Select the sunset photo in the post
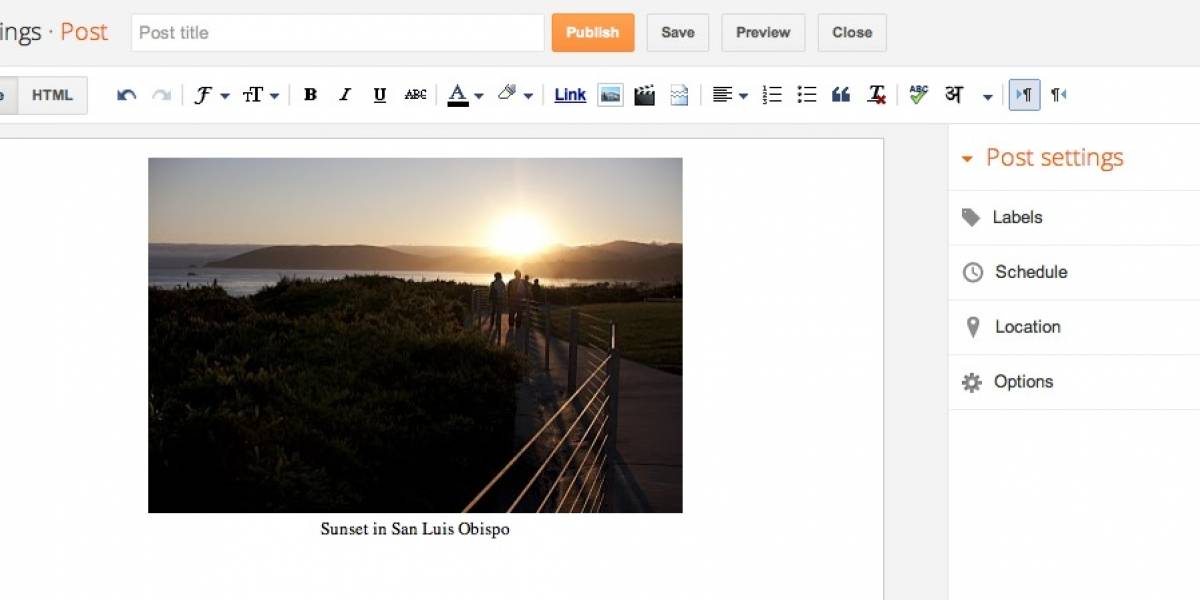Image resolution: width=1200 pixels, height=600 pixels. 415,335
